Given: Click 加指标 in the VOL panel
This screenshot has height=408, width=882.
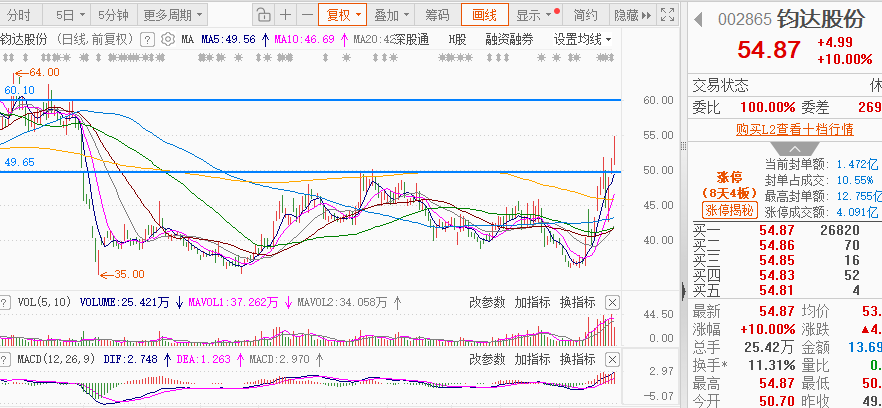Looking at the screenshot, I should click(532, 303).
